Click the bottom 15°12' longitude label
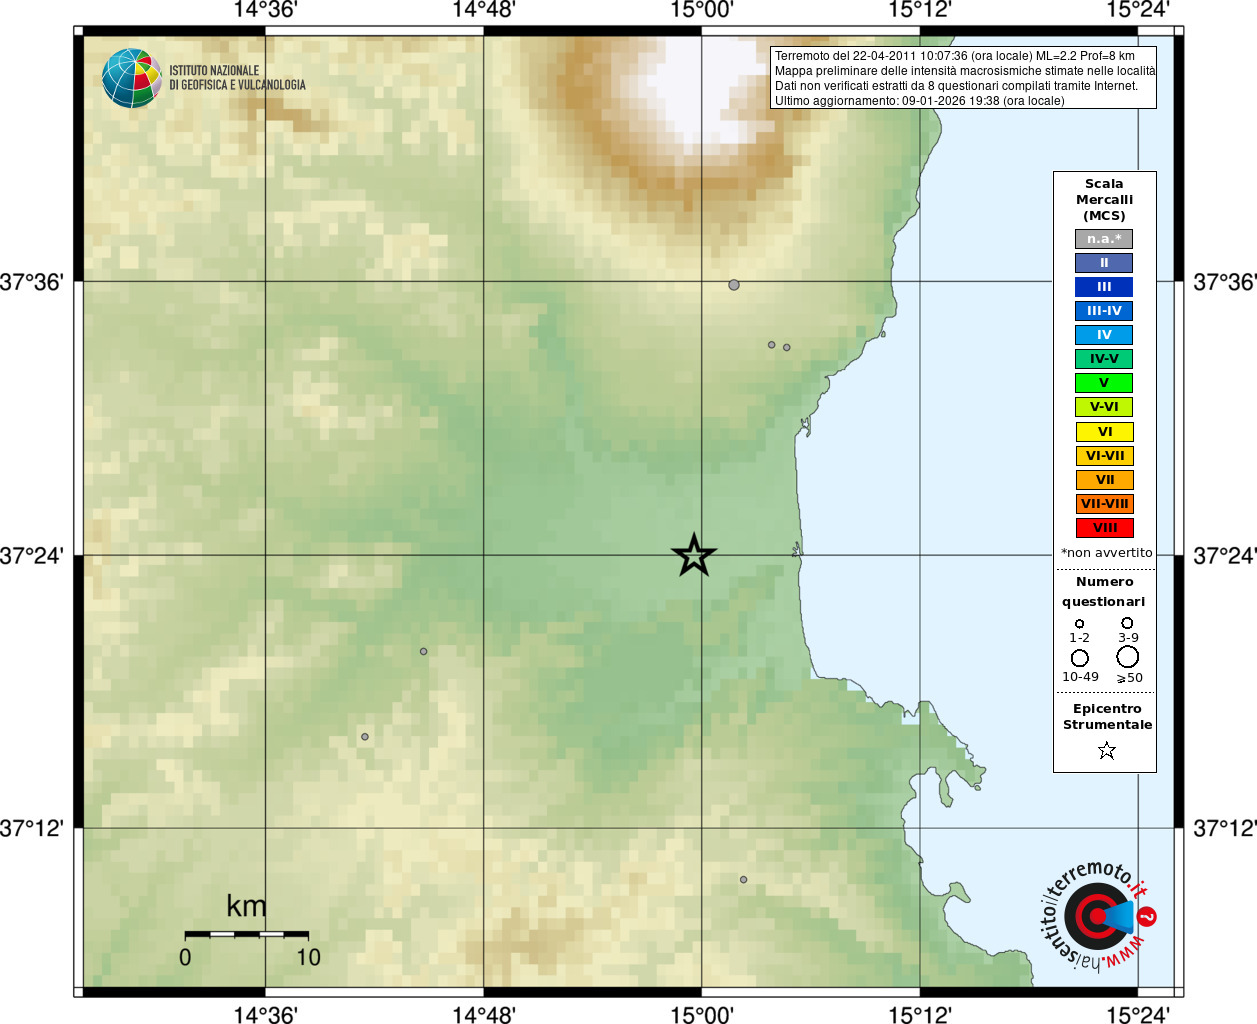 pyautogui.click(x=919, y=1015)
